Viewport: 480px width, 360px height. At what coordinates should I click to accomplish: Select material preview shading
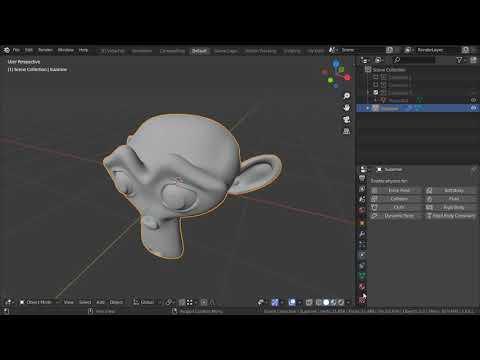(x=333, y=302)
